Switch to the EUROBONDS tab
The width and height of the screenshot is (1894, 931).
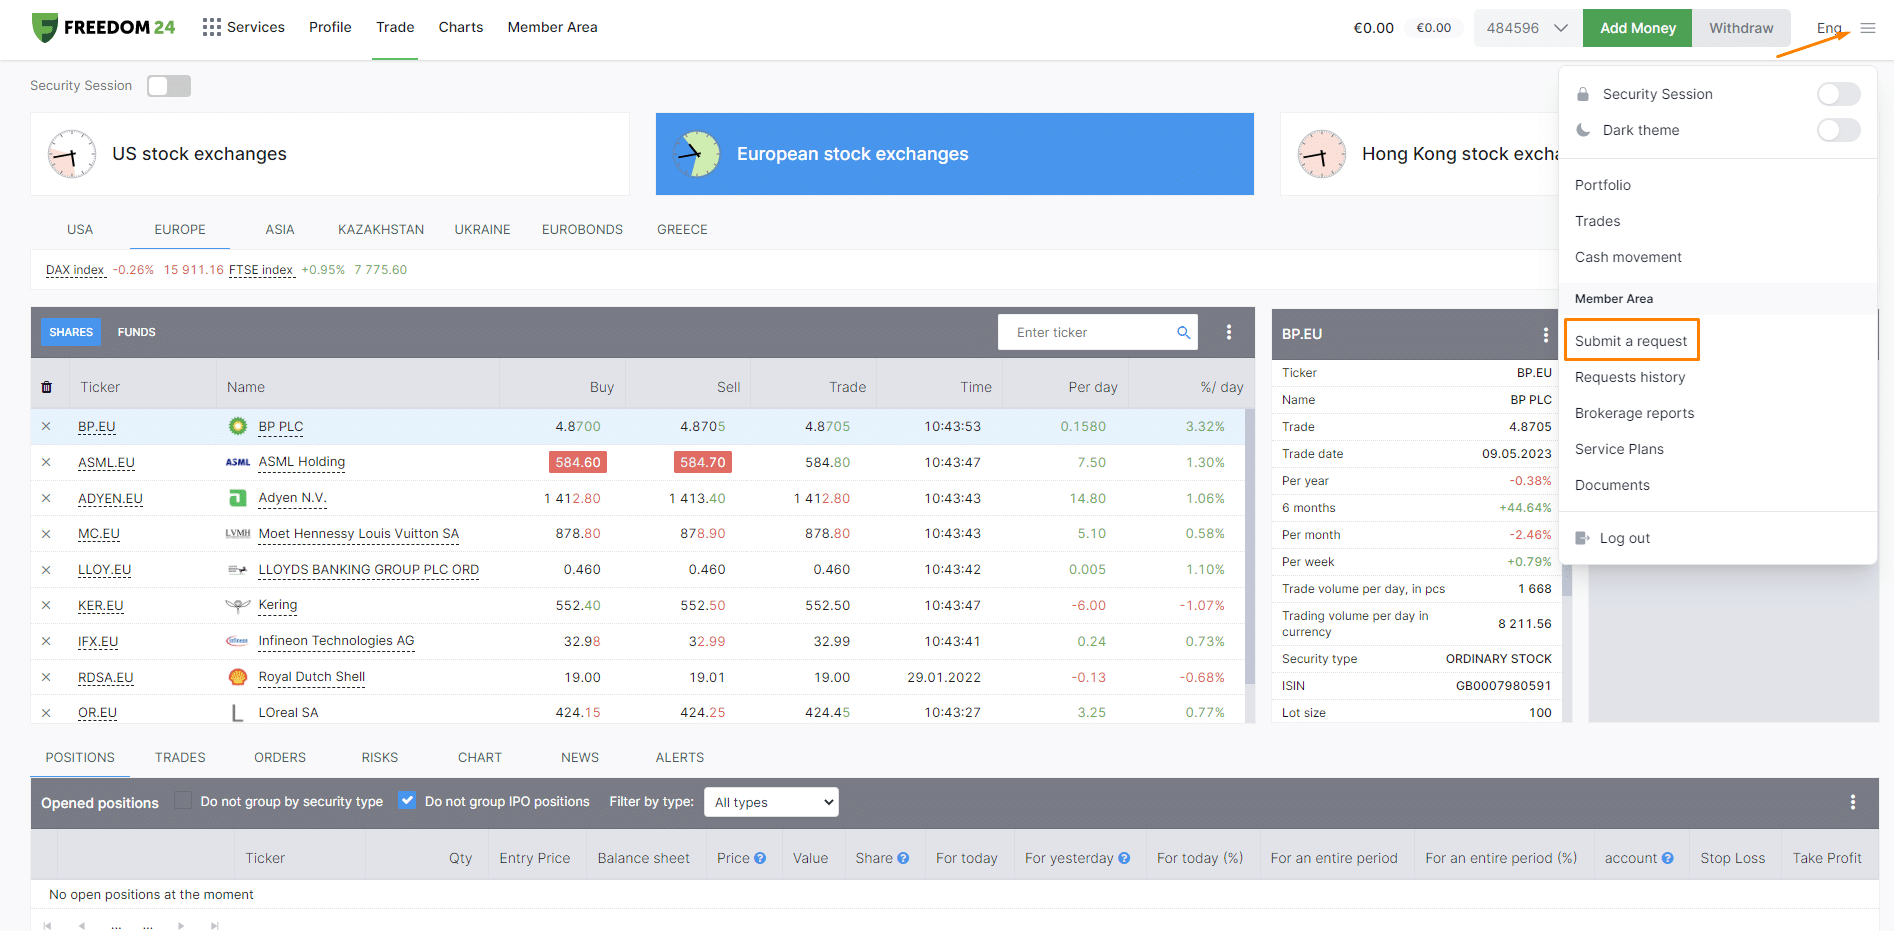tap(582, 229)
